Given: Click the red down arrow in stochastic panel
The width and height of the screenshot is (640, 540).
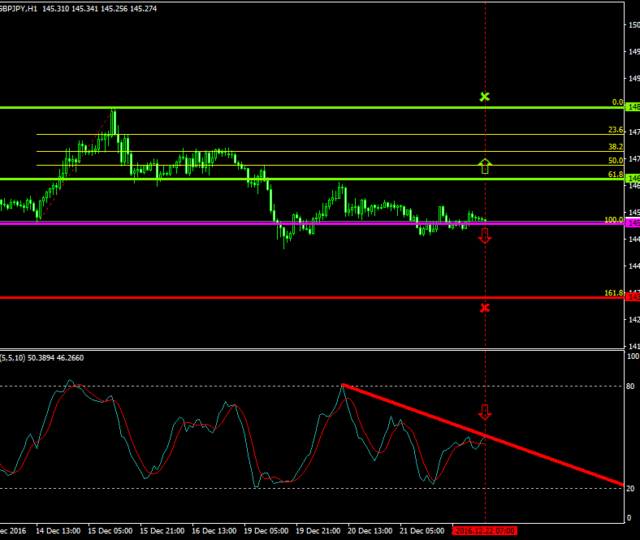Looking at the screenshot, I should point(485,412).
